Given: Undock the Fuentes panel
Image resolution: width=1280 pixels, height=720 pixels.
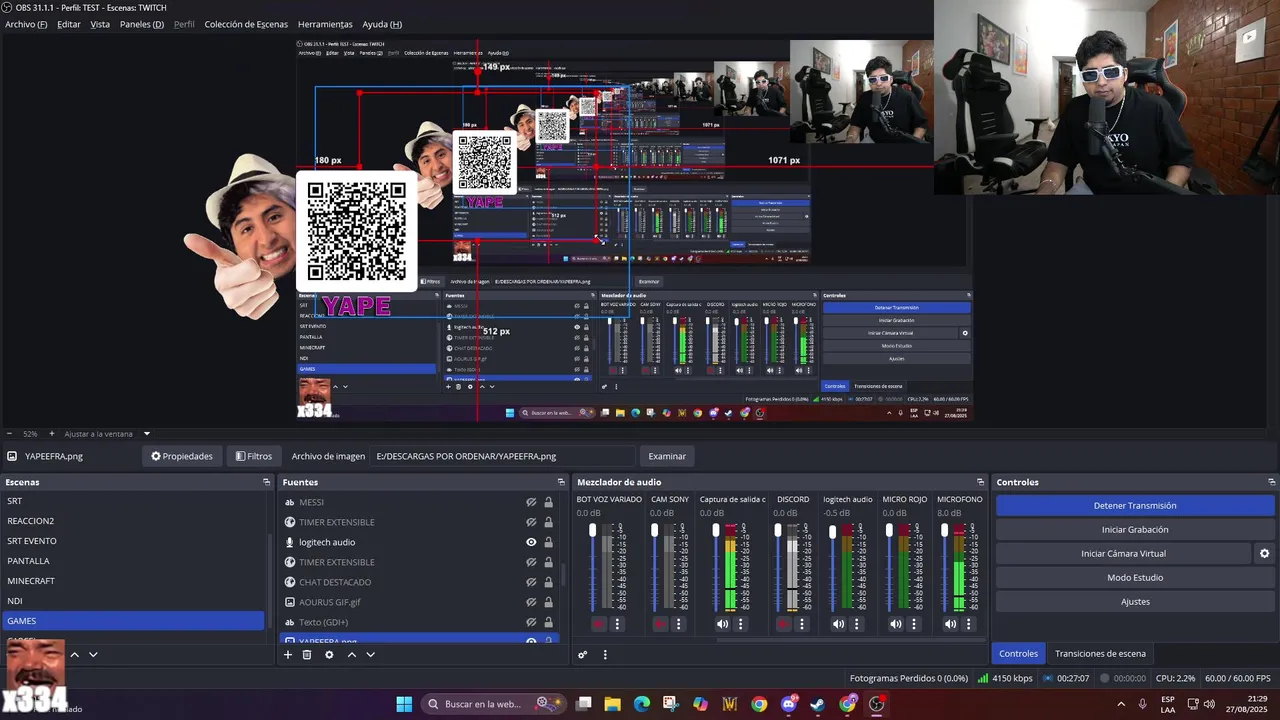Looking at the screenshot, I should click(x=561, y=482).
